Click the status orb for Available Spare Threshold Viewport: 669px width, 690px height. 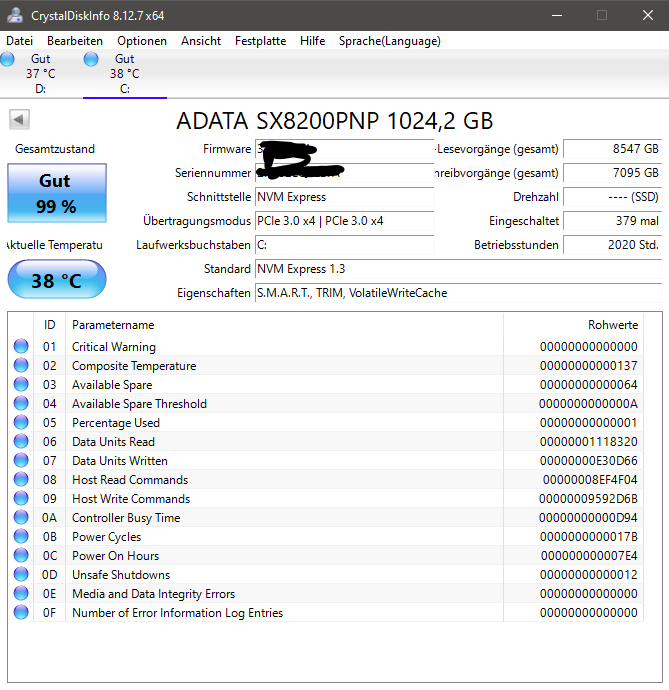(21, 403)
